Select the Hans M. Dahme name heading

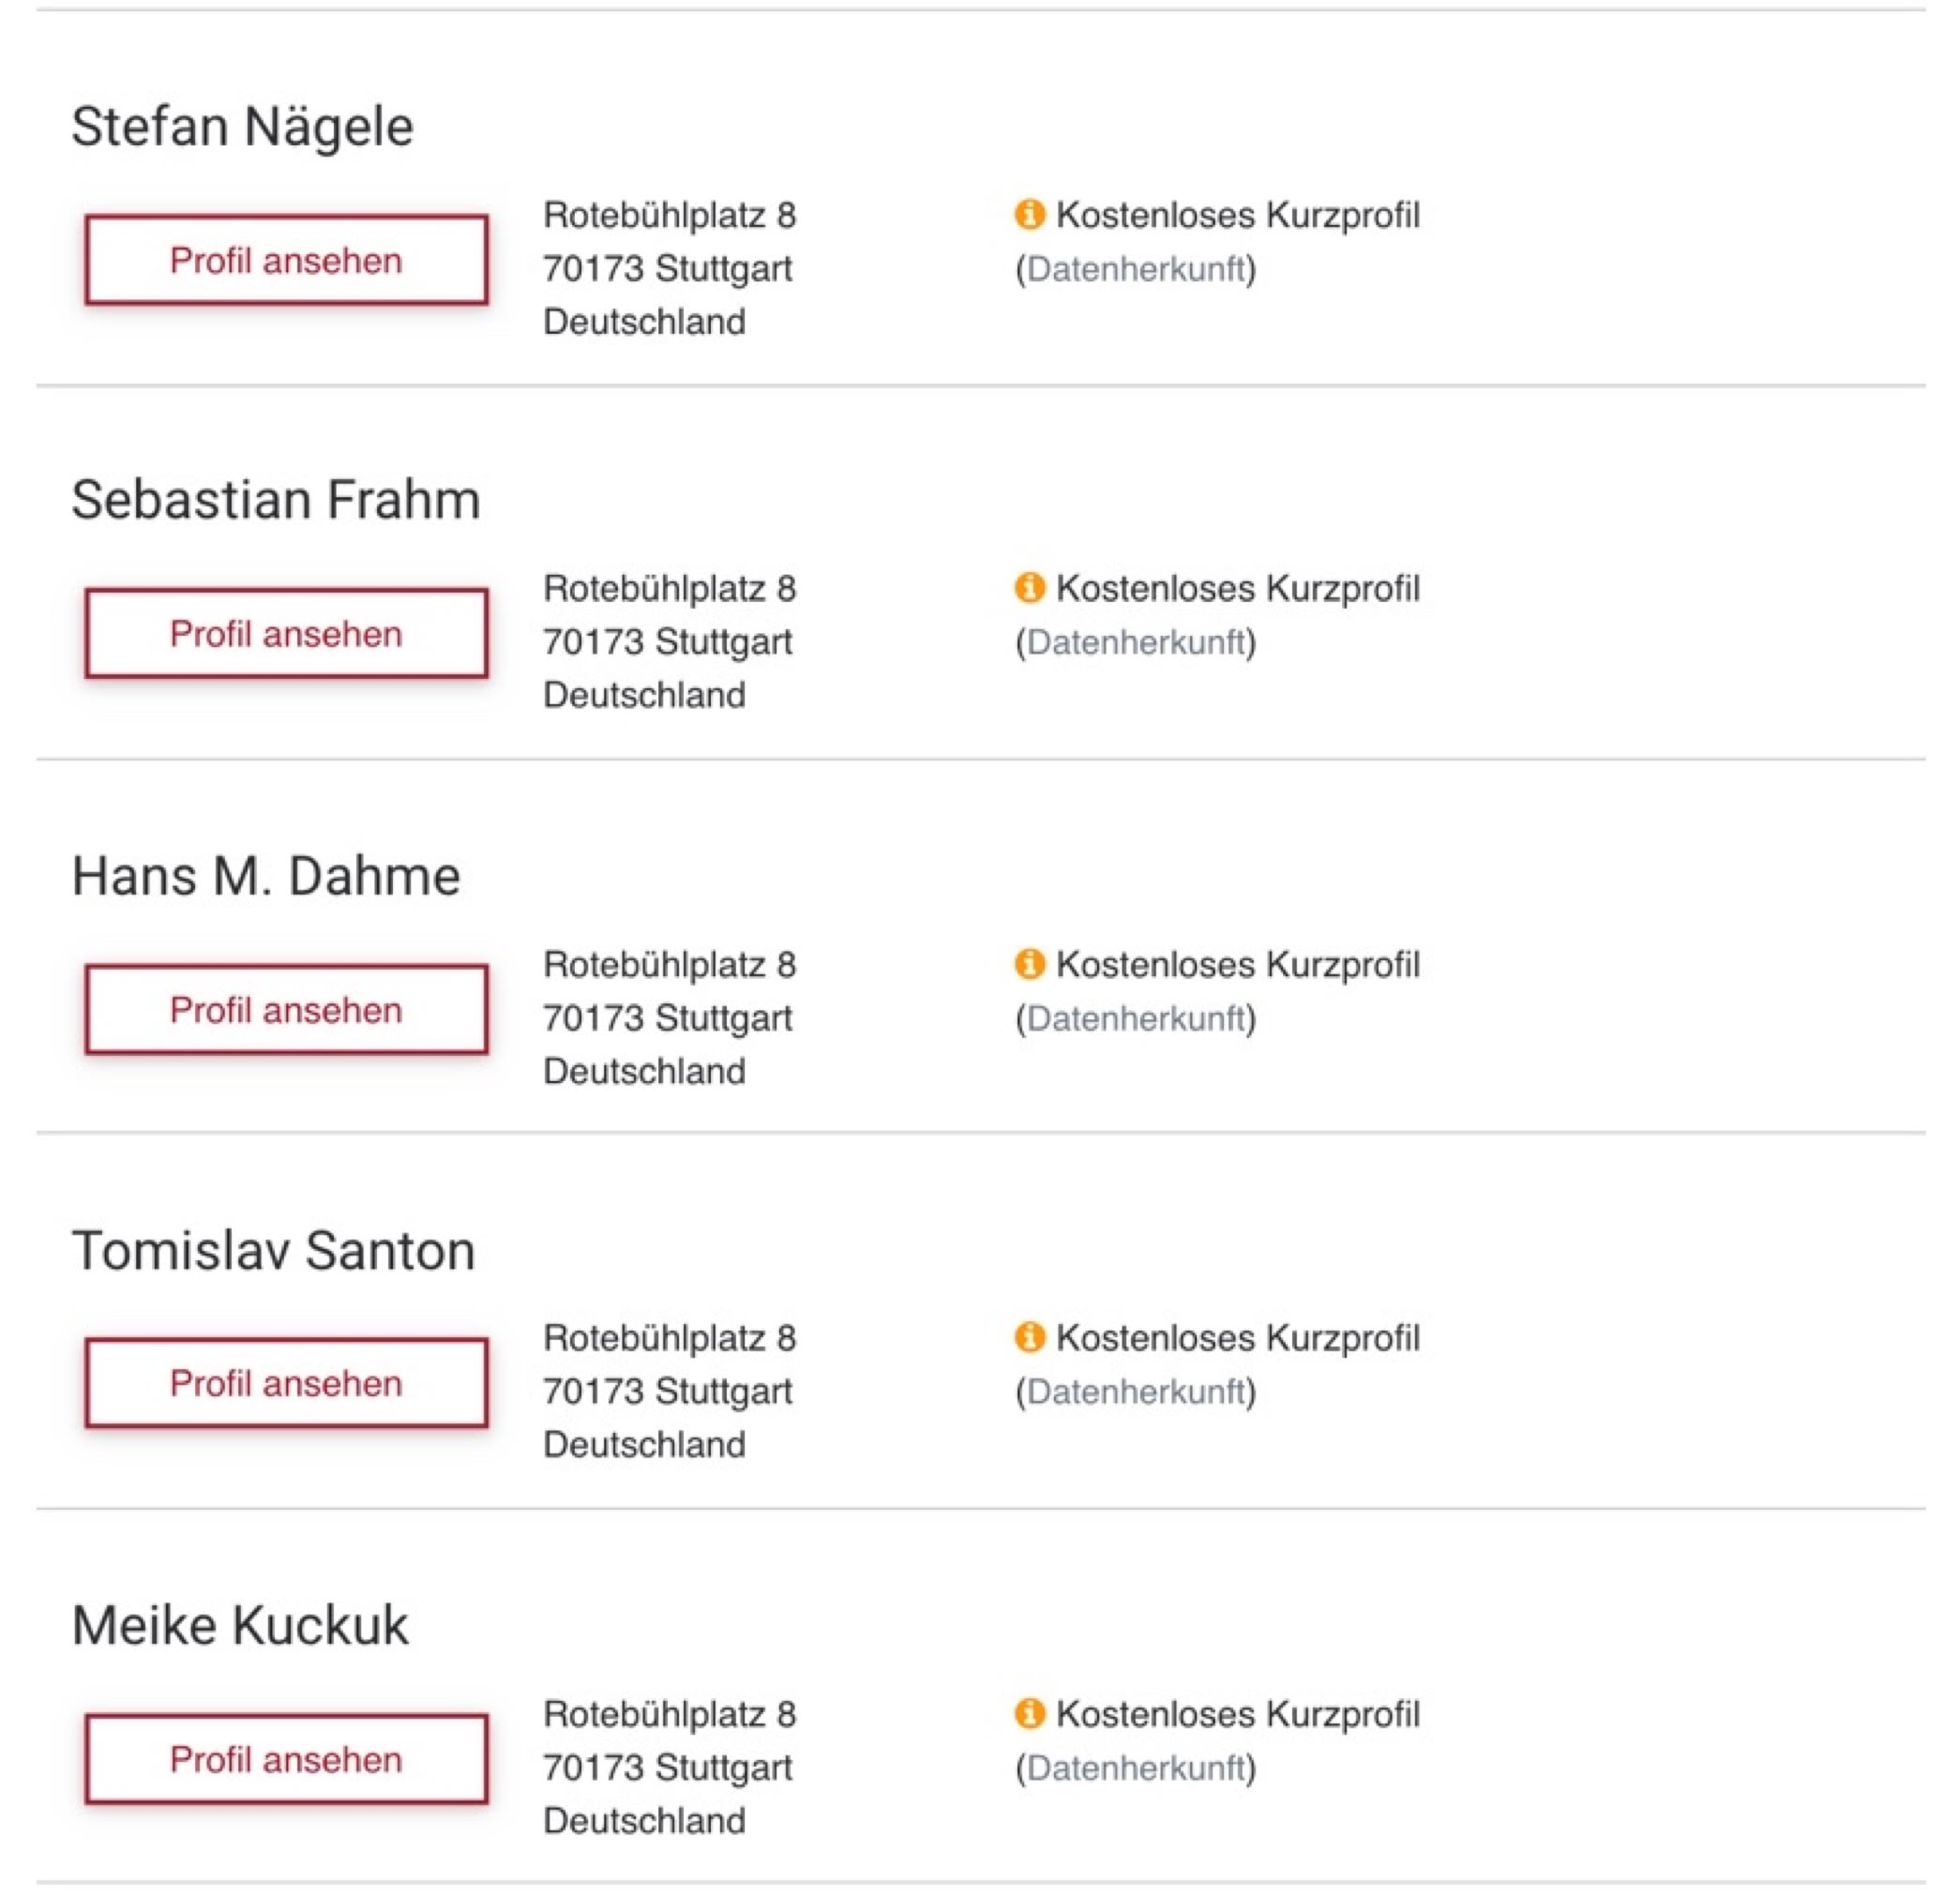[266, 876]
